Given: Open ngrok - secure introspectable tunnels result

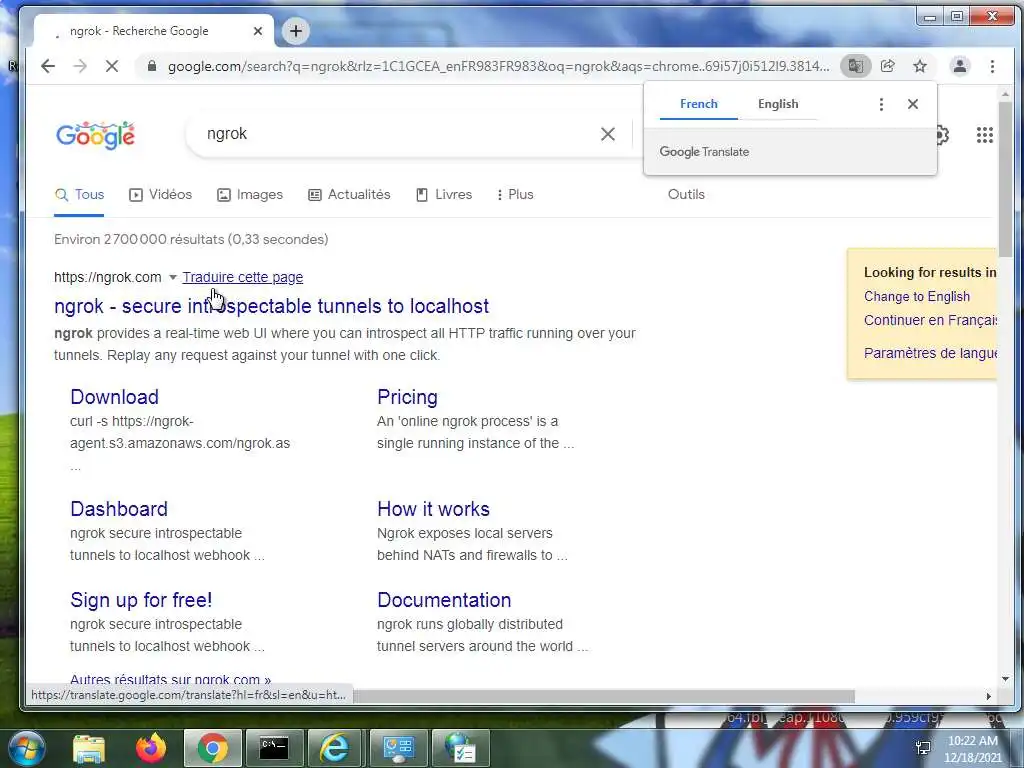Looking at the screenshot, I should click(271, 306).
